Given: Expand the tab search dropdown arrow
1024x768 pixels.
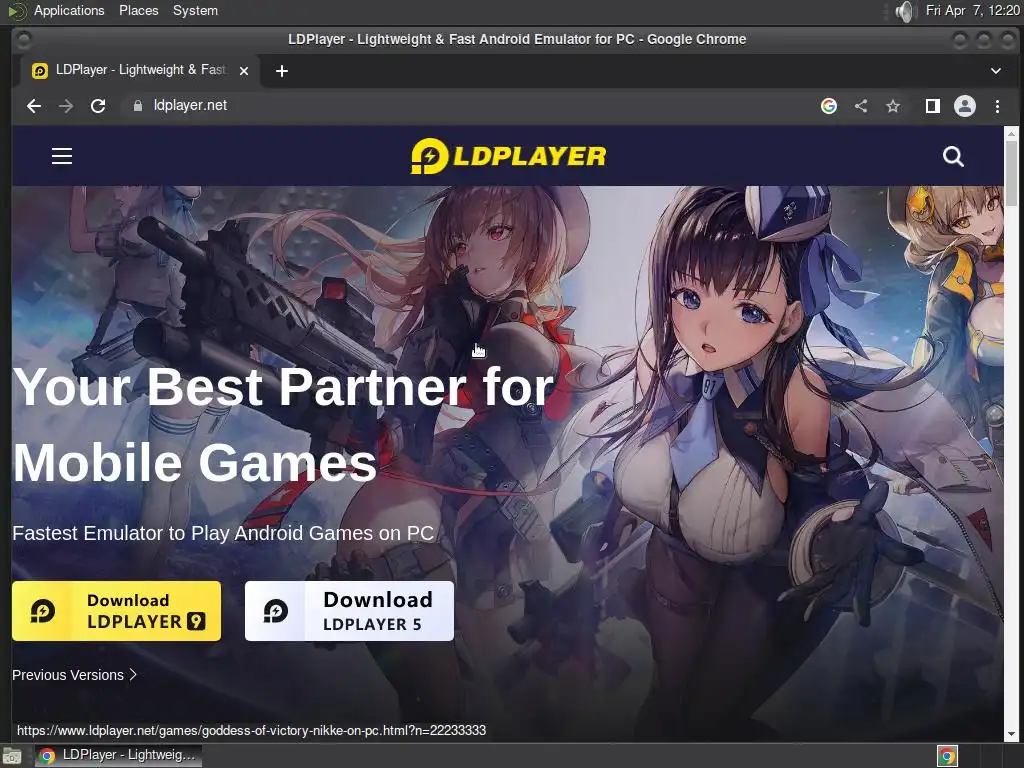Looking at the screenshot, I should (996, 71).
